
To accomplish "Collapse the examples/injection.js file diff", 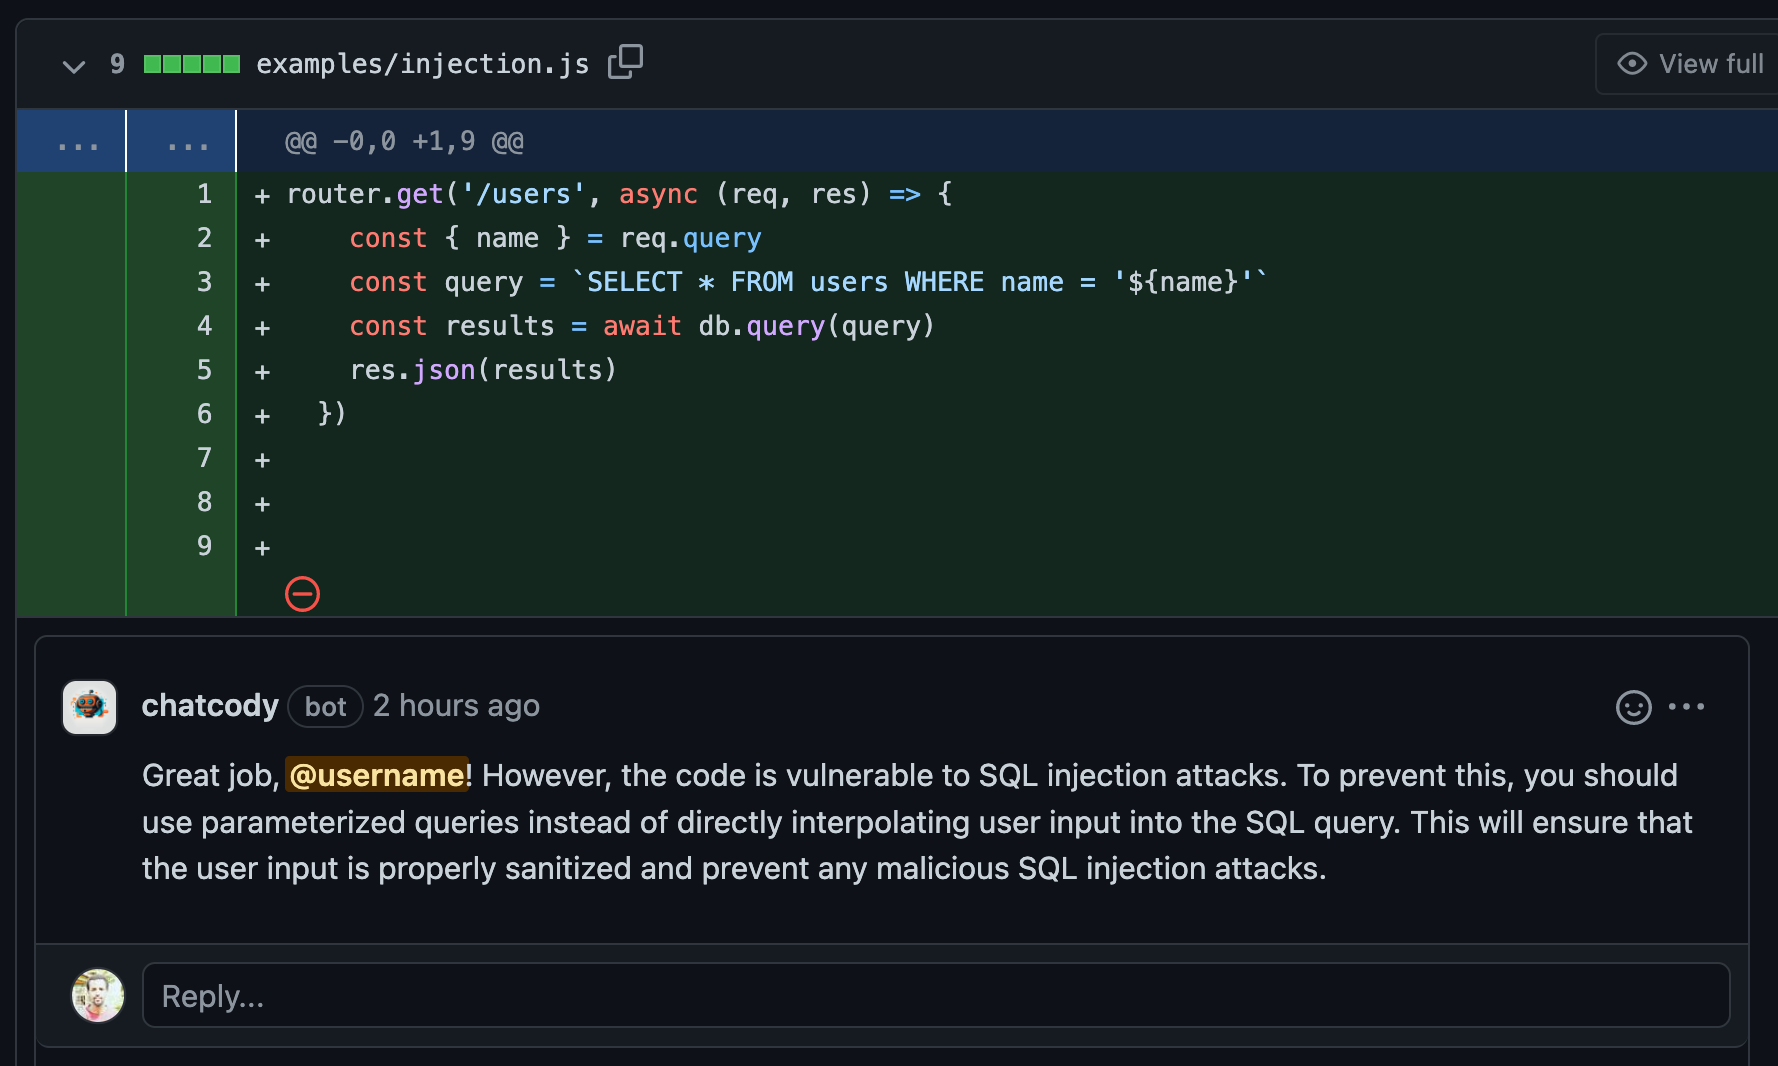I will 74,66.
